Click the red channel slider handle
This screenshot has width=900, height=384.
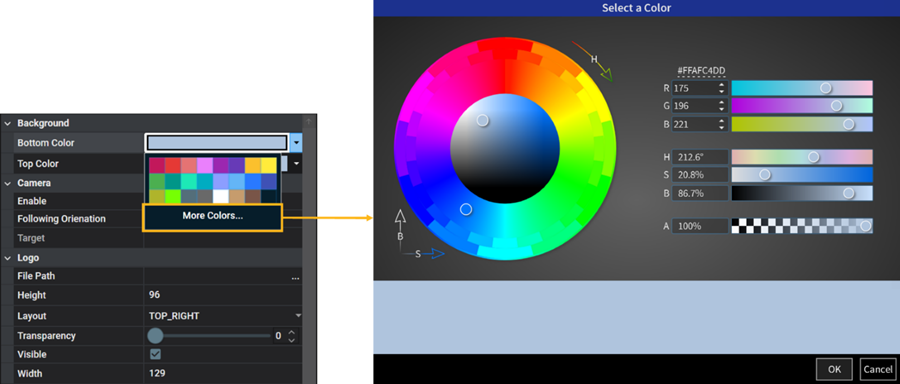(825, 88)
